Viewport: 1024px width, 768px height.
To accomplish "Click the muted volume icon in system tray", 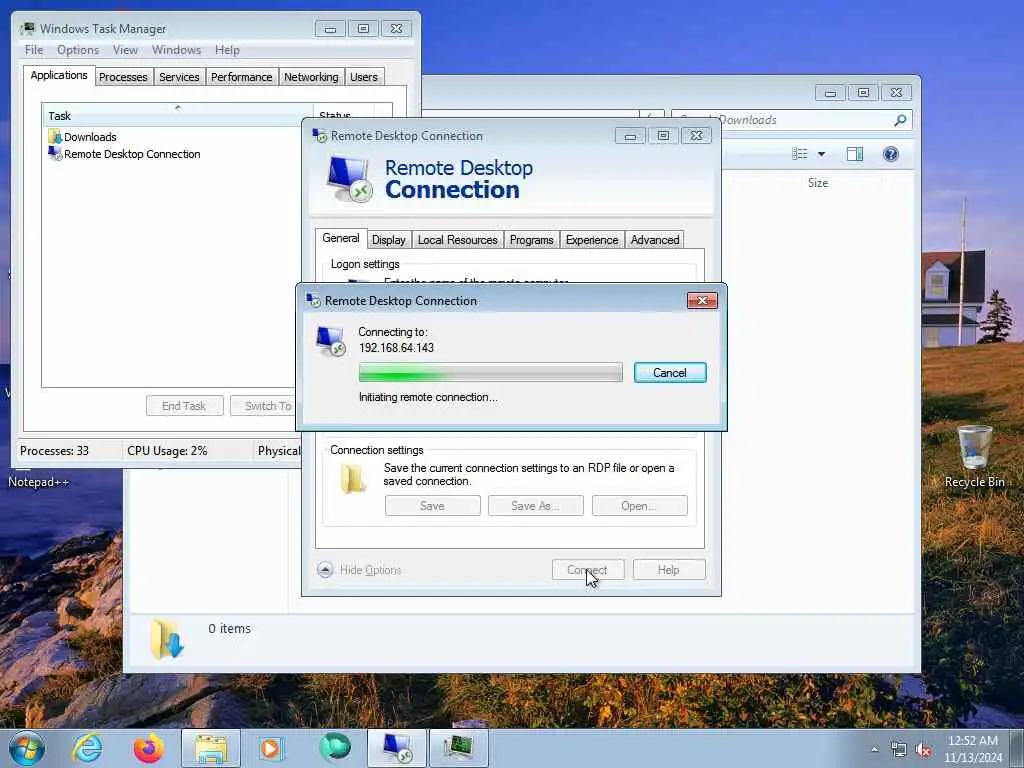I will [x=923, y=750].
